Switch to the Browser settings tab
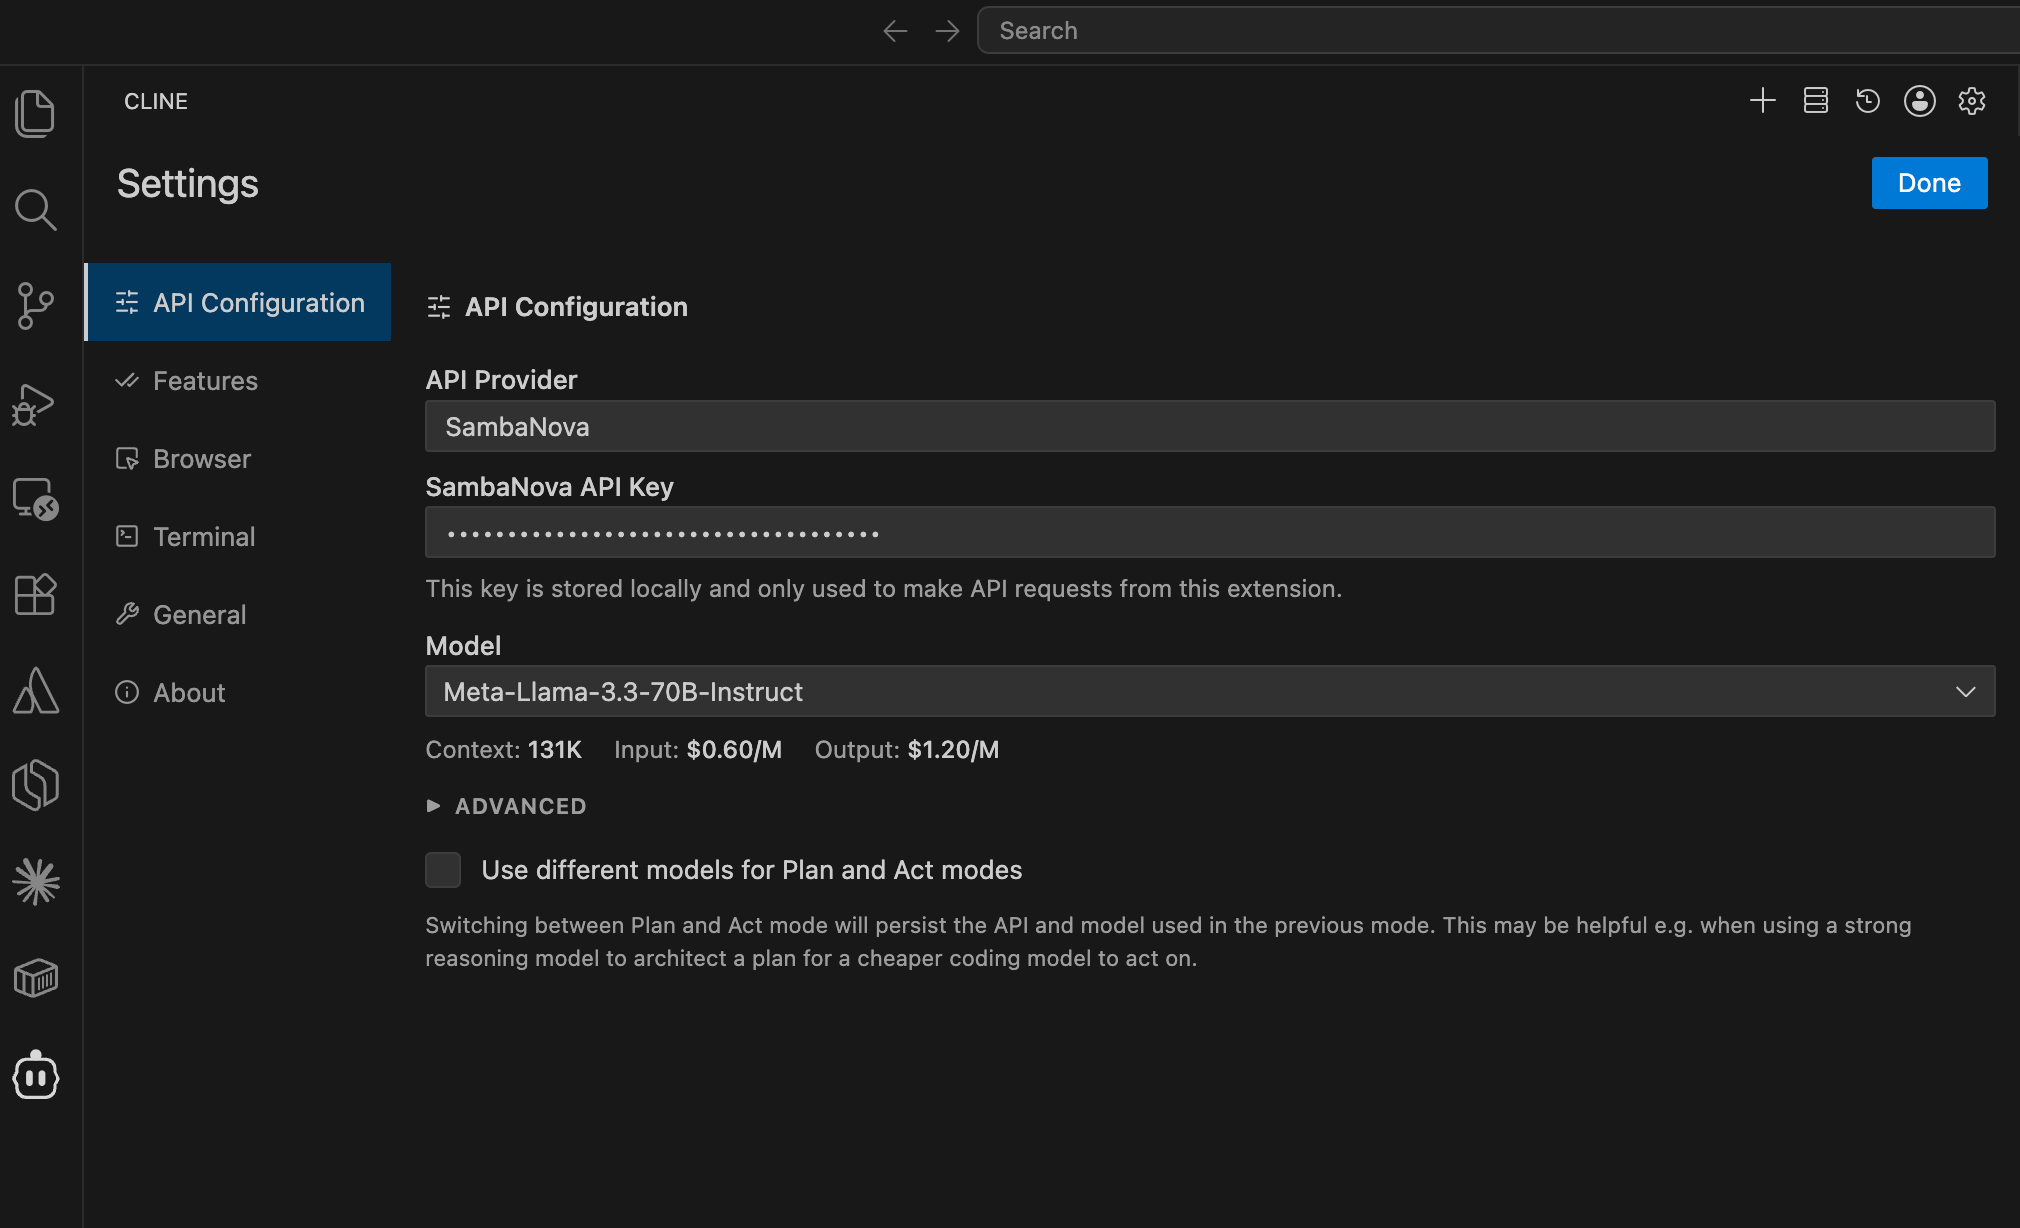The width and height of the screenshot is (2020, 1228). (x=238, y=458)
